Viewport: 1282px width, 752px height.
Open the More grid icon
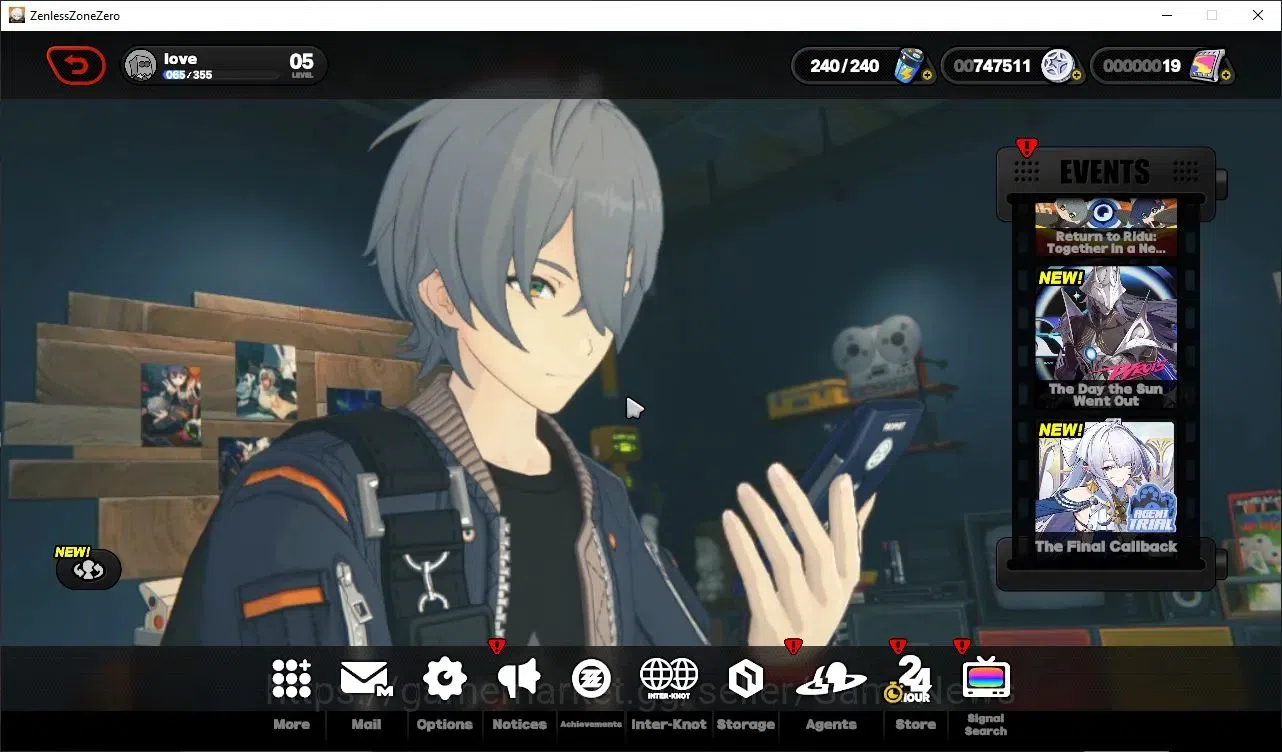291,678
